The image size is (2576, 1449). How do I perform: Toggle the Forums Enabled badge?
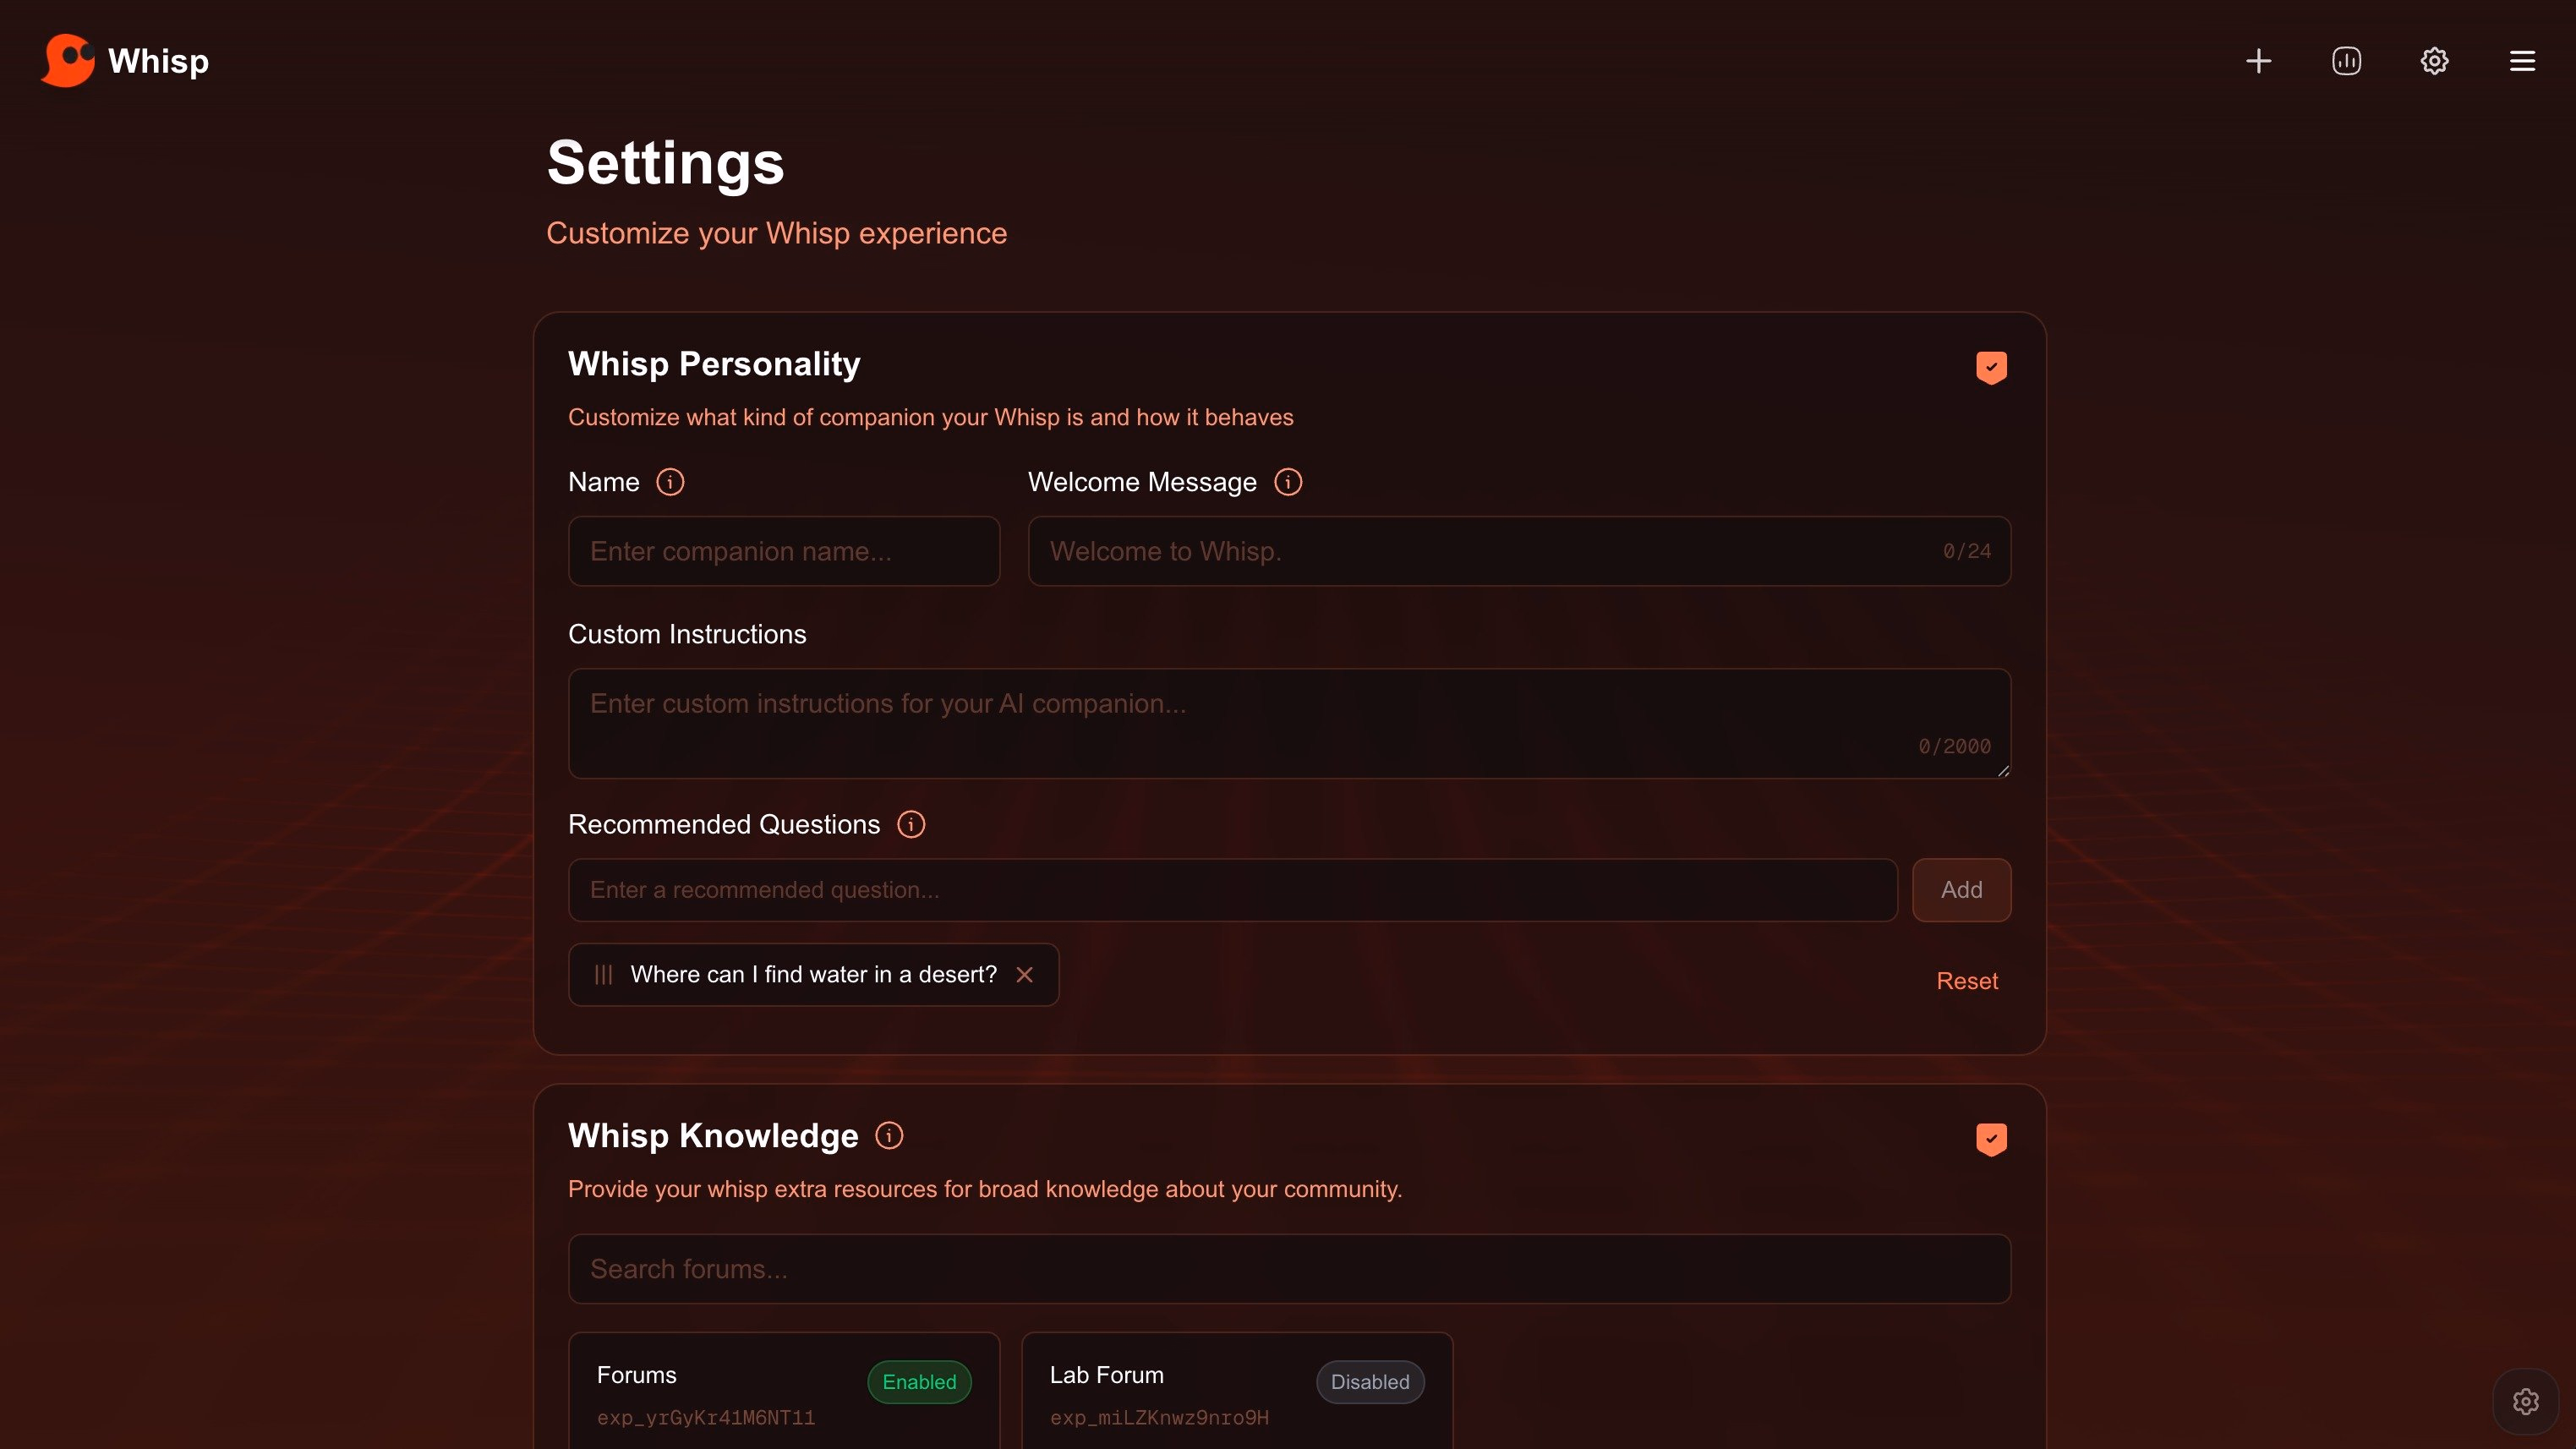click(919, 1381)
